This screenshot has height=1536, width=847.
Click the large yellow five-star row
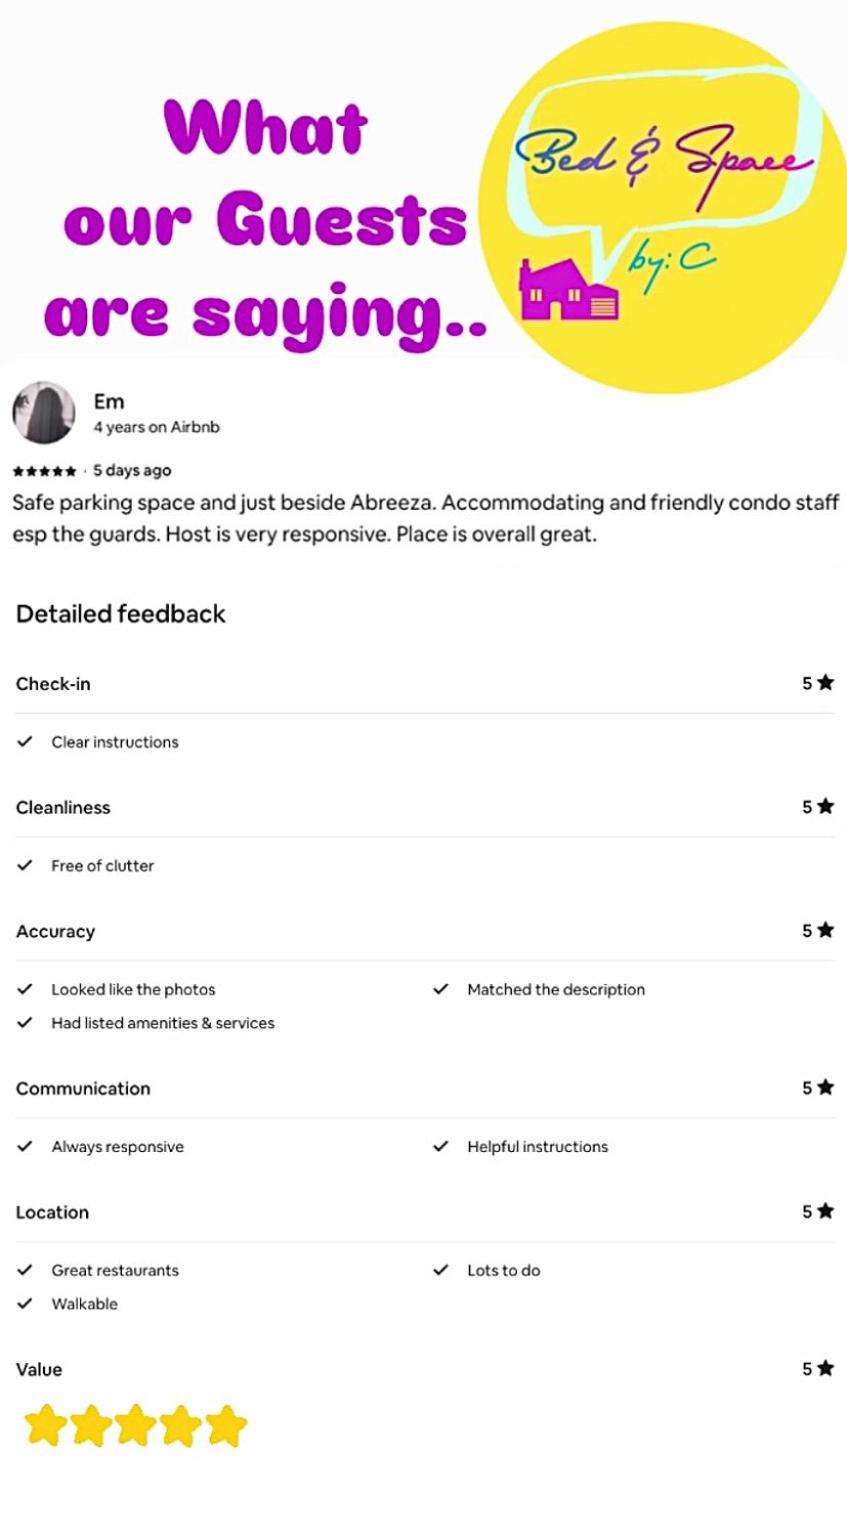coord(135,1426)
